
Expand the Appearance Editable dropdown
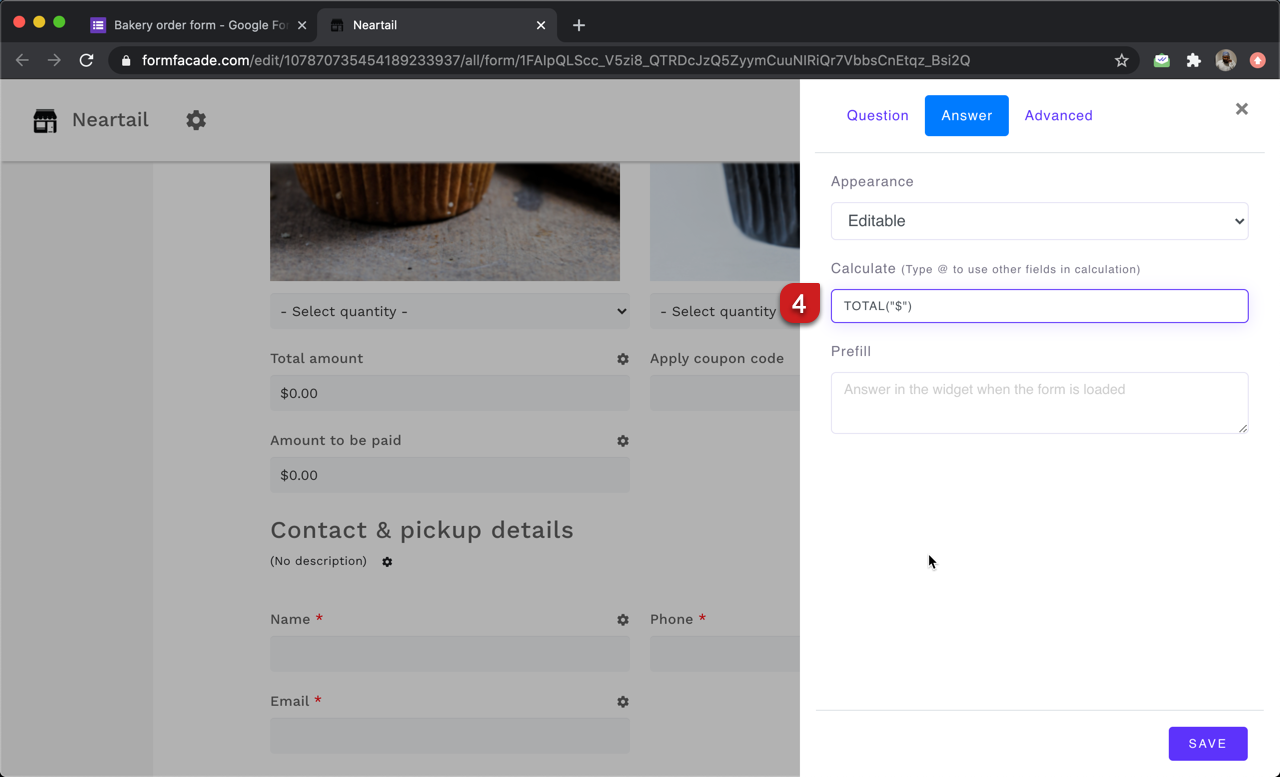pyautogui.click(x=1039, y=221)
